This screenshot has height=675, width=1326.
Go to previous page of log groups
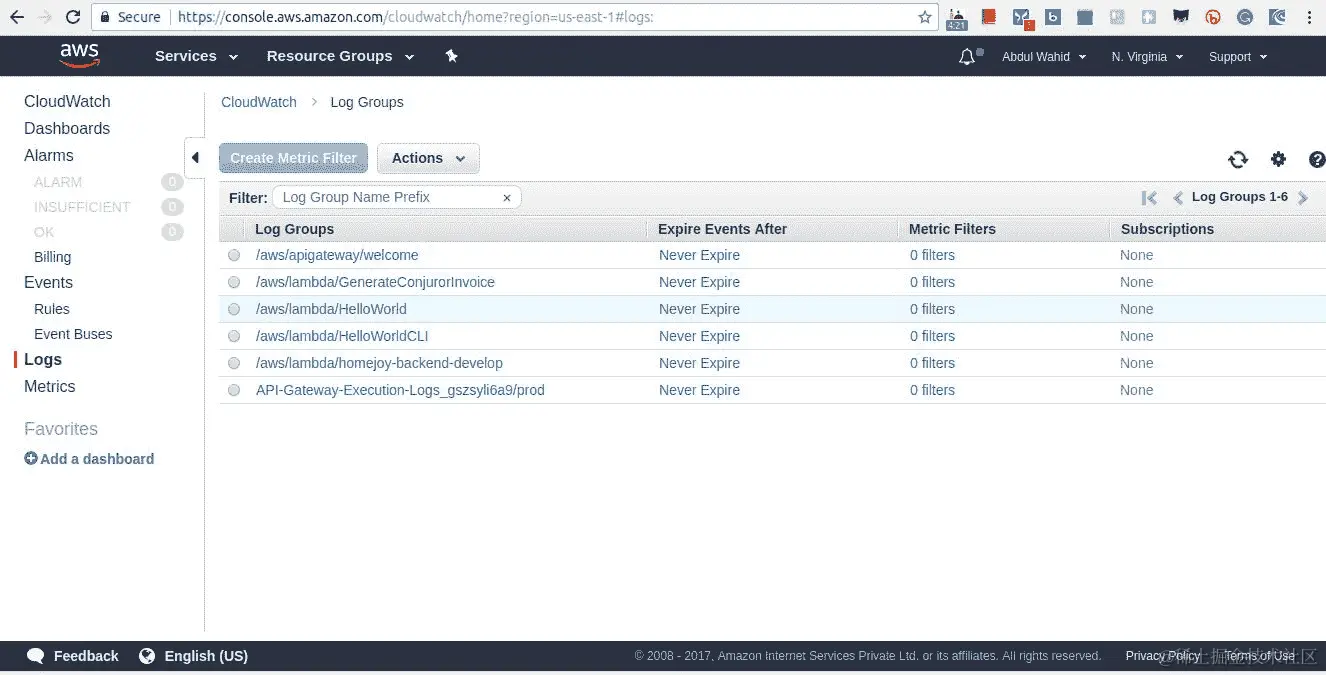tap(1178, 198)
